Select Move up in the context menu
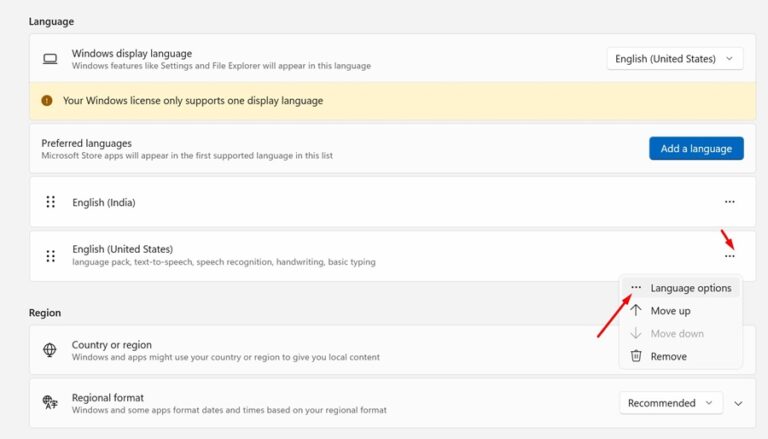The height and width of the screenshot is (439, 768). coord(670,311)
